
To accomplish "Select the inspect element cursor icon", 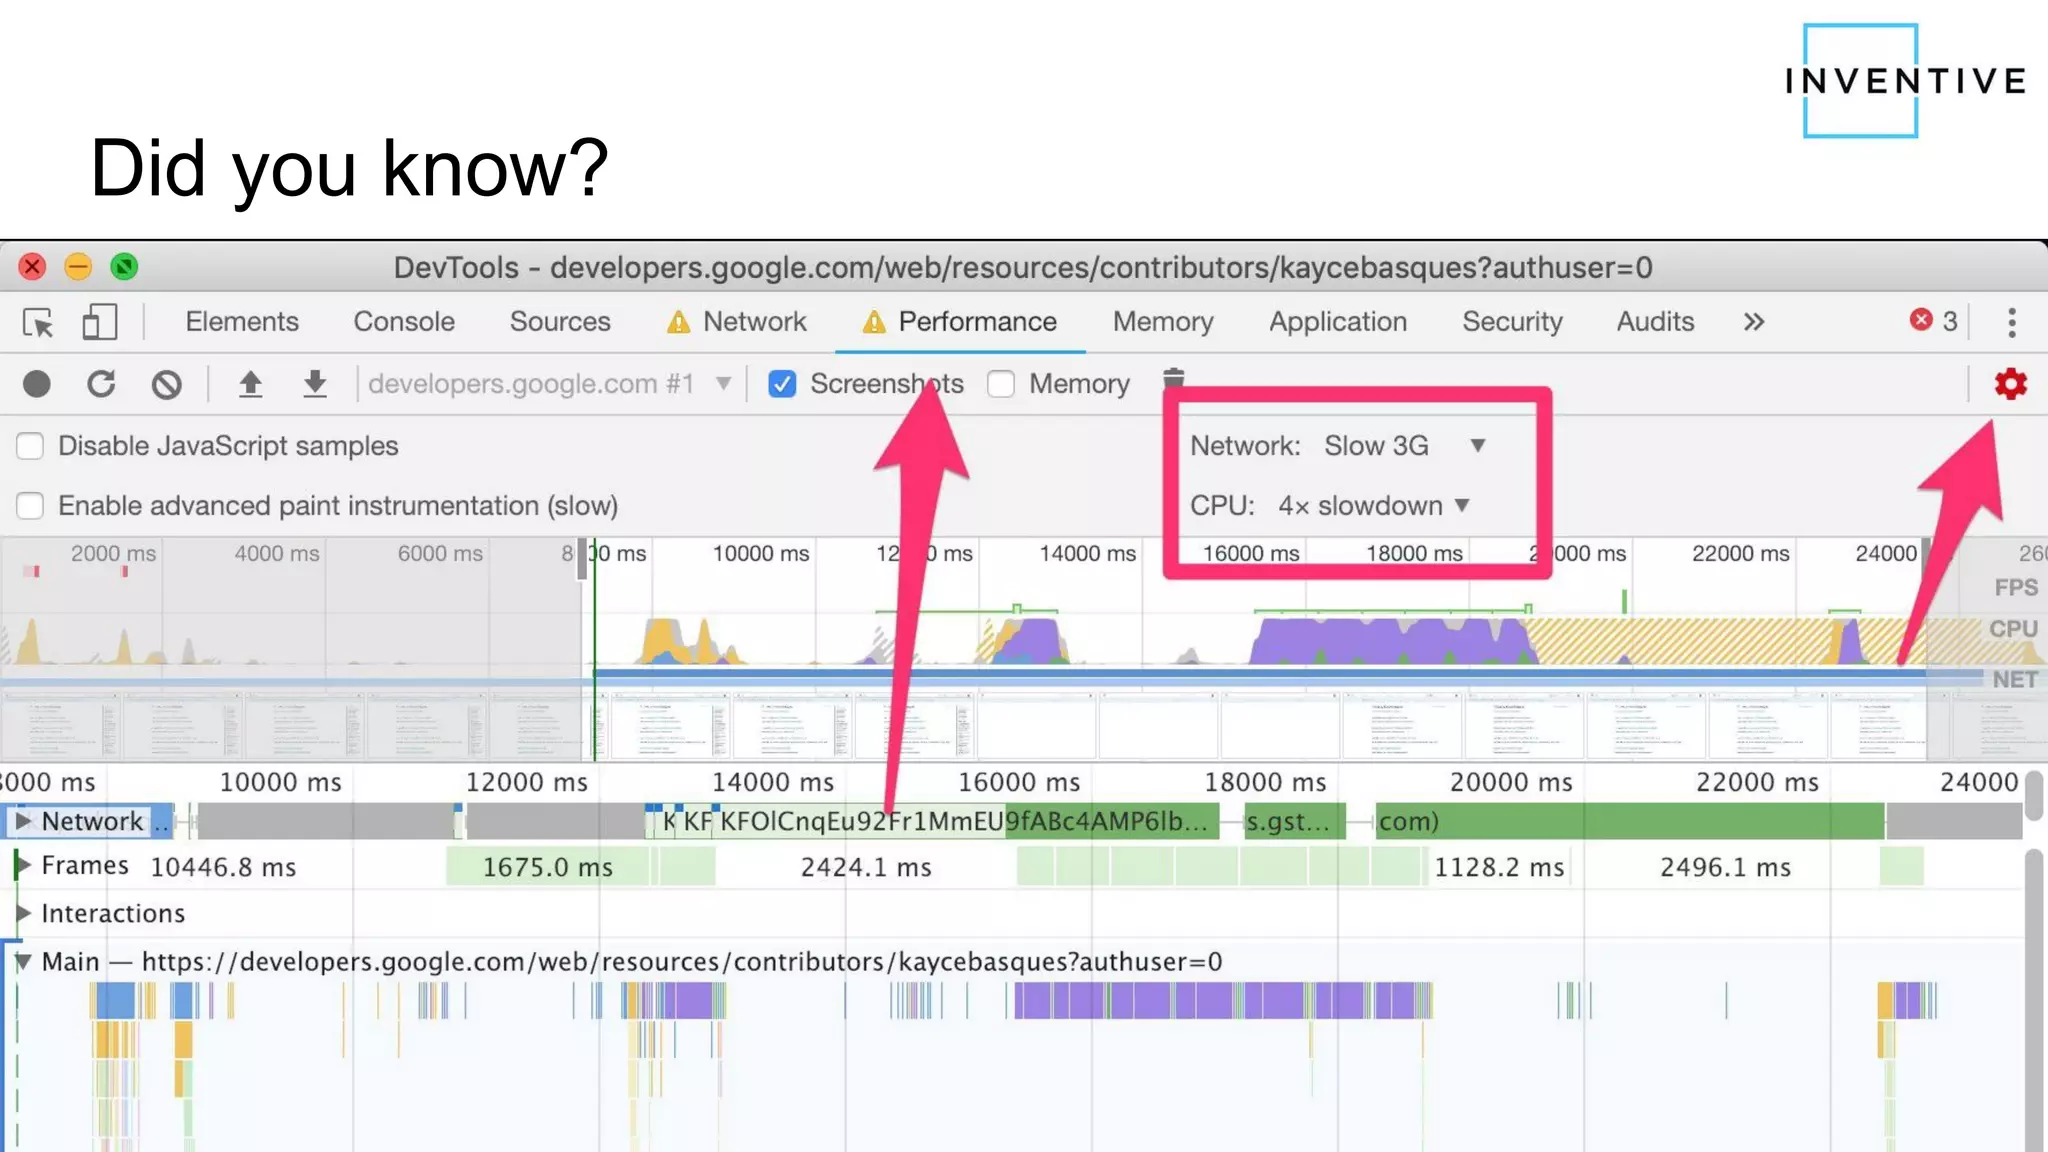I will coord(38,322).
